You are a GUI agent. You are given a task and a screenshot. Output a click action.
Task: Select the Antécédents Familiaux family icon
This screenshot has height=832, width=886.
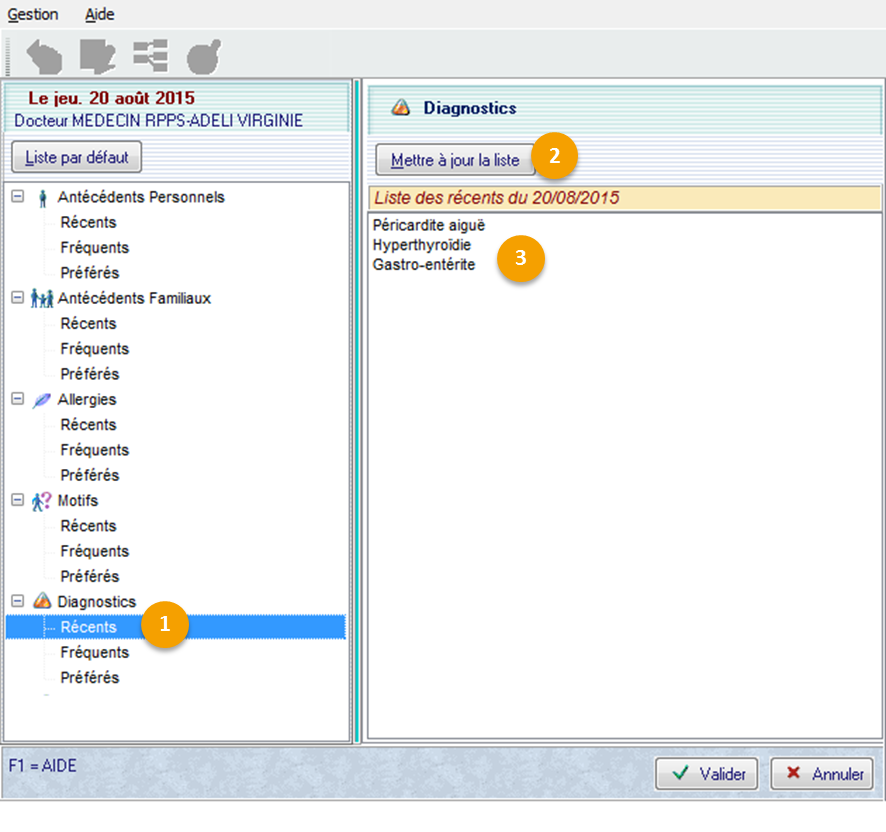pyautogui.click(x=42, y=299)
